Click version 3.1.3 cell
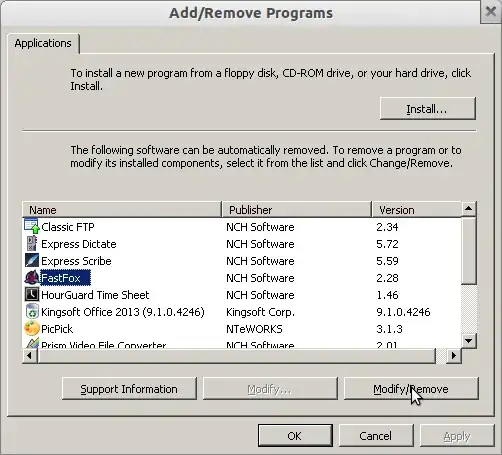Viewport: 502px width, 455px height. click(x=389, y=329)
